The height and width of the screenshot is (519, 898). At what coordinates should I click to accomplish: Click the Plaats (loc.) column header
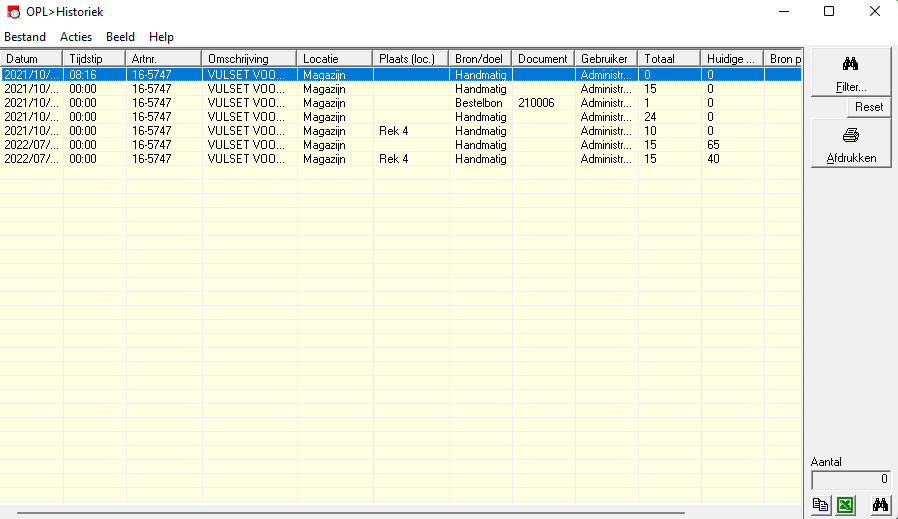(x=411, y=58)
